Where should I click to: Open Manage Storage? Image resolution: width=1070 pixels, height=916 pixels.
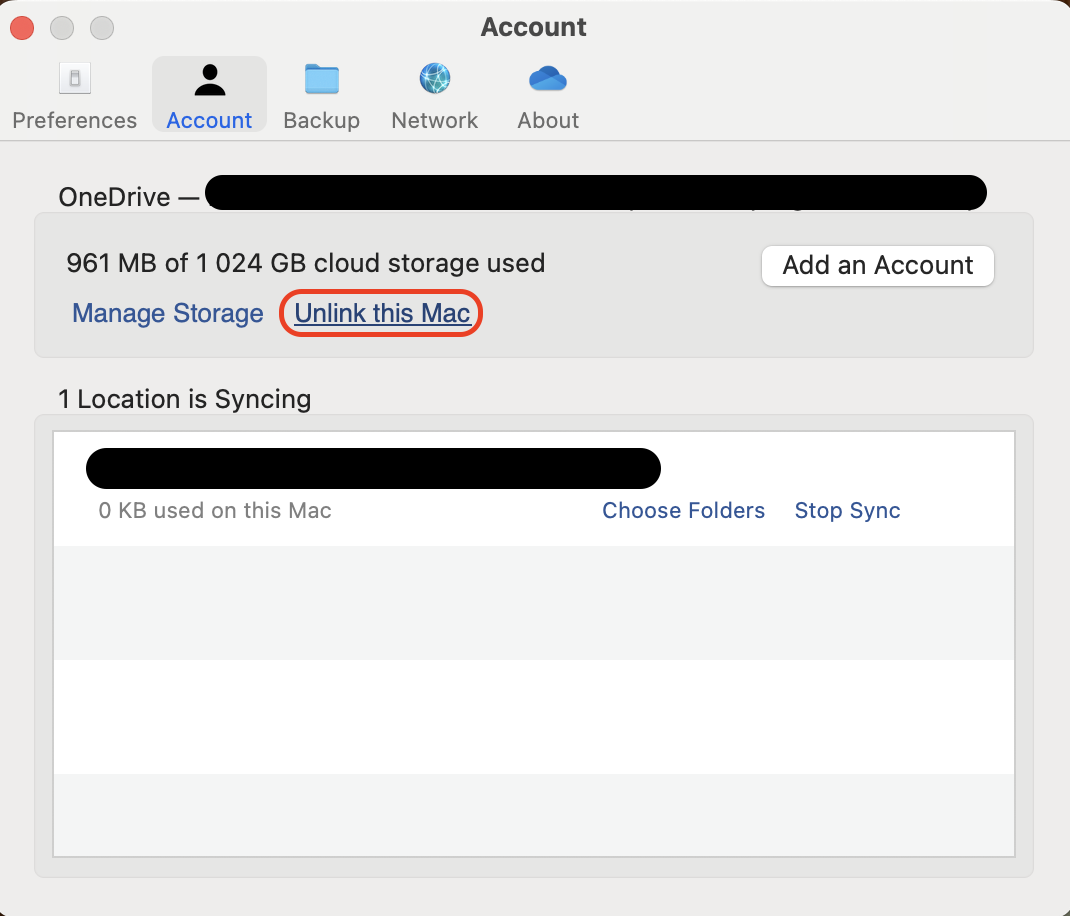click(167, 313)
